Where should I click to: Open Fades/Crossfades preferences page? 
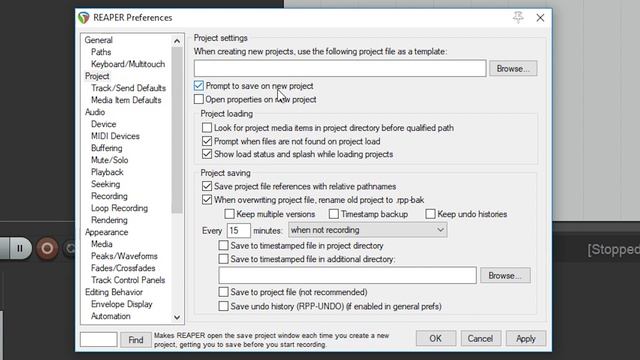[x=123, y=268]
